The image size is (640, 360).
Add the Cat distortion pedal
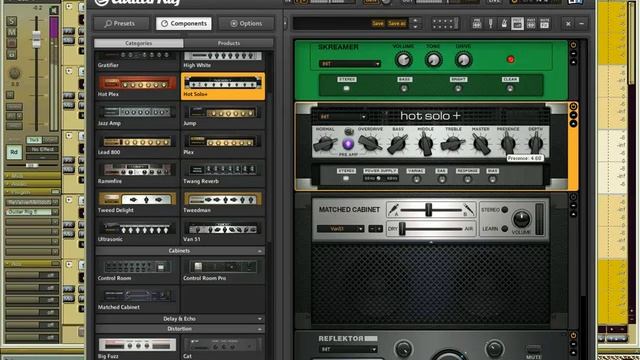222,348
